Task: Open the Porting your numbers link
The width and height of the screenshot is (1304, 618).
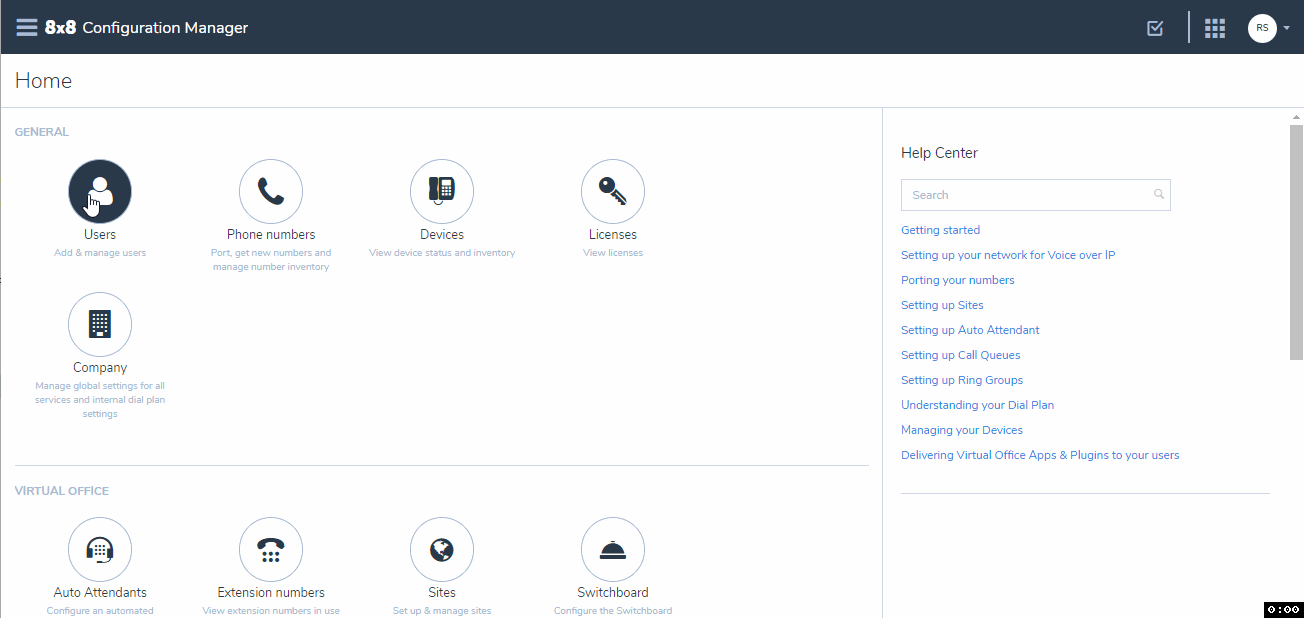Action: pyautogui.click(x=958, y=280)
